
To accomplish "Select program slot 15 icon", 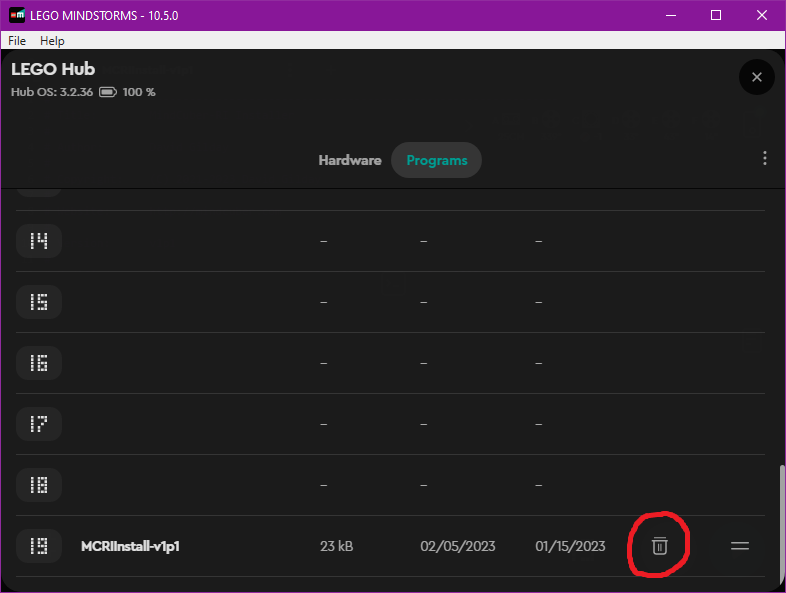I will [39, 302].
